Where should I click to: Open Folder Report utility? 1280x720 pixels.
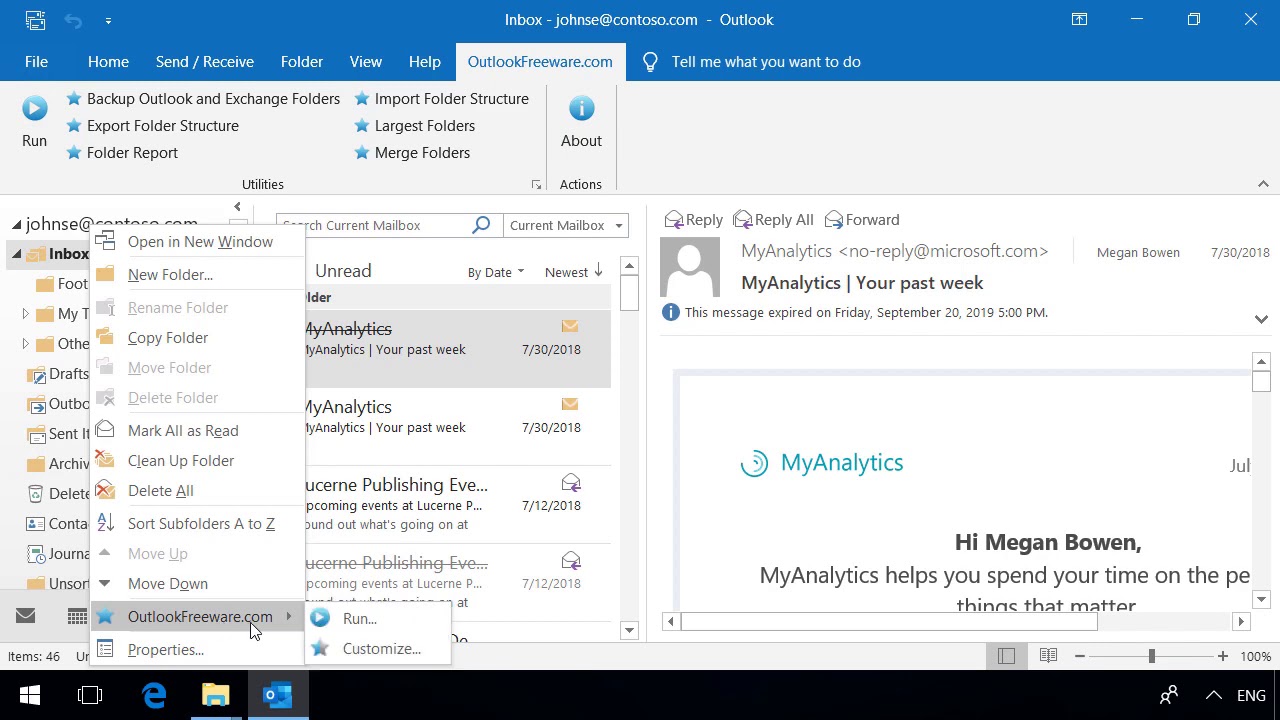(122, 153)
